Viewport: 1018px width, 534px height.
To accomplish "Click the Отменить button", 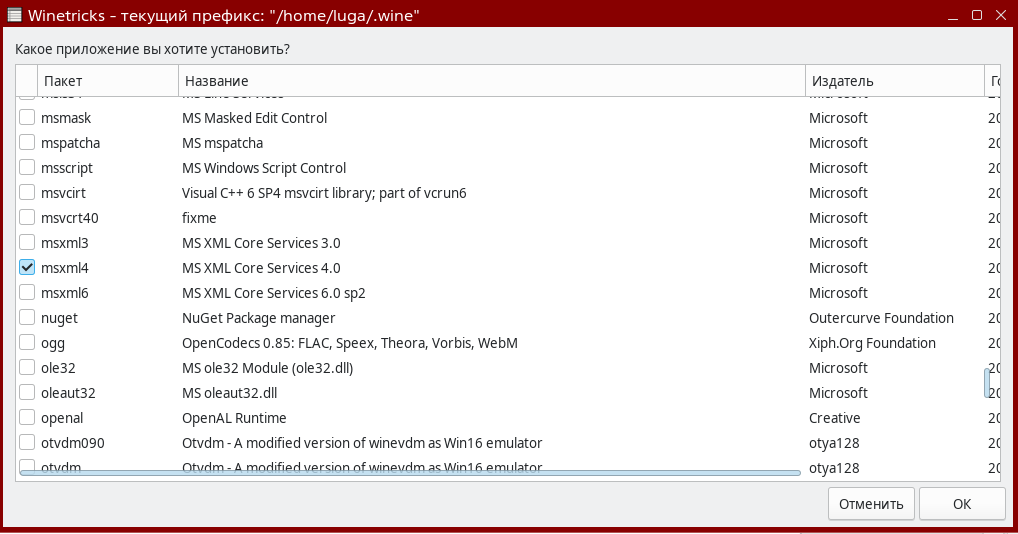I will pyautogui.click(x=871, y=504).
